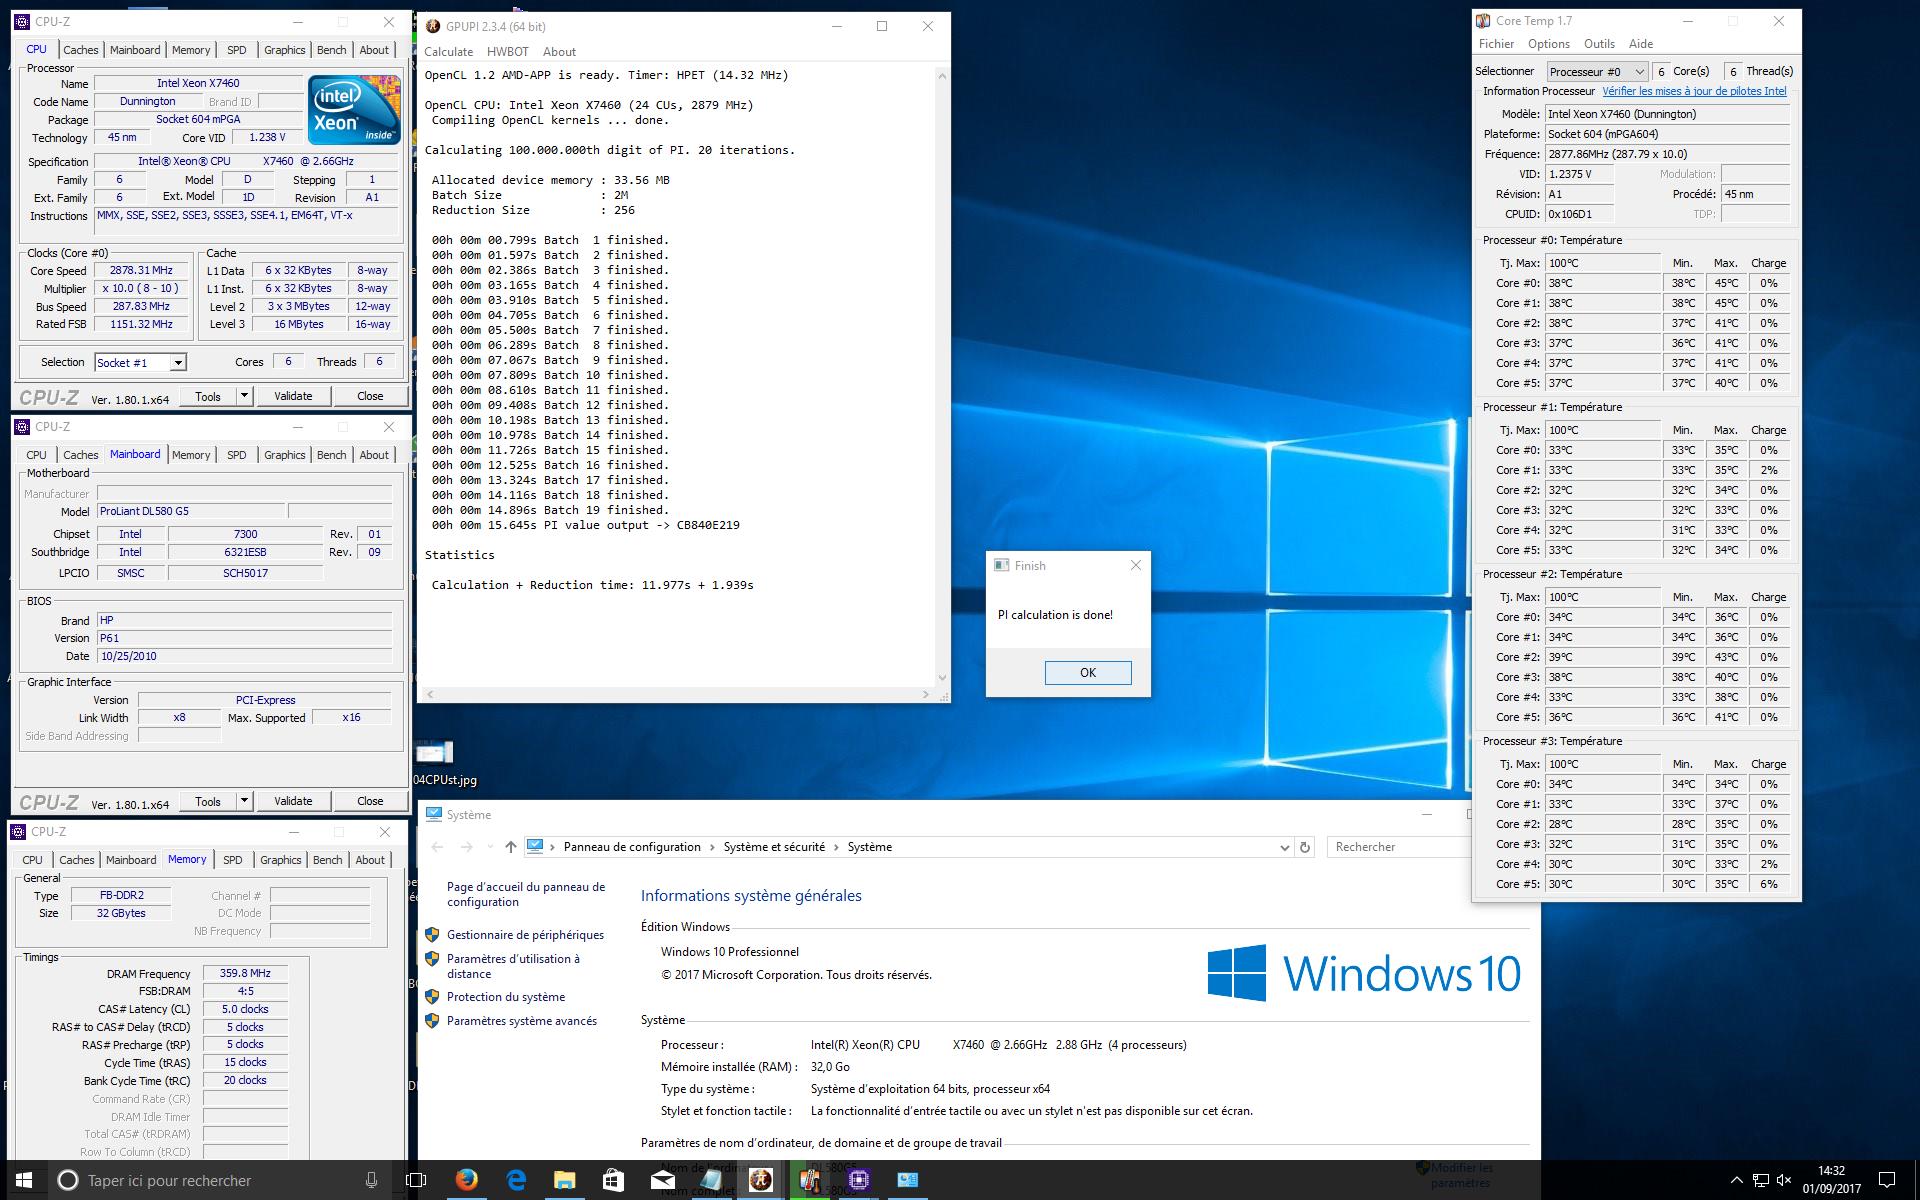Open the Bench tab in the top CPU-Z window

point(331,50)
